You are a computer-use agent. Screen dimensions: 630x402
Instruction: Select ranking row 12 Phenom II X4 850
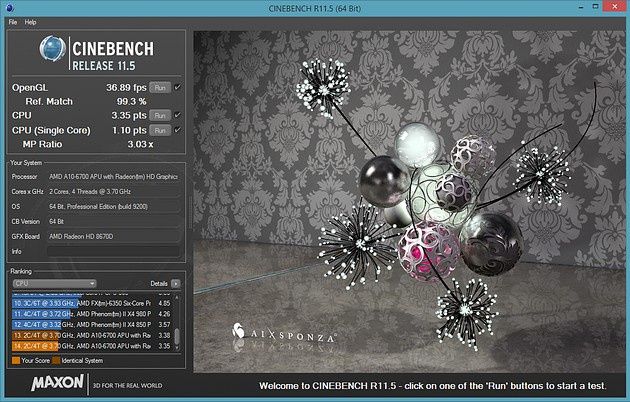pos(92,324)
